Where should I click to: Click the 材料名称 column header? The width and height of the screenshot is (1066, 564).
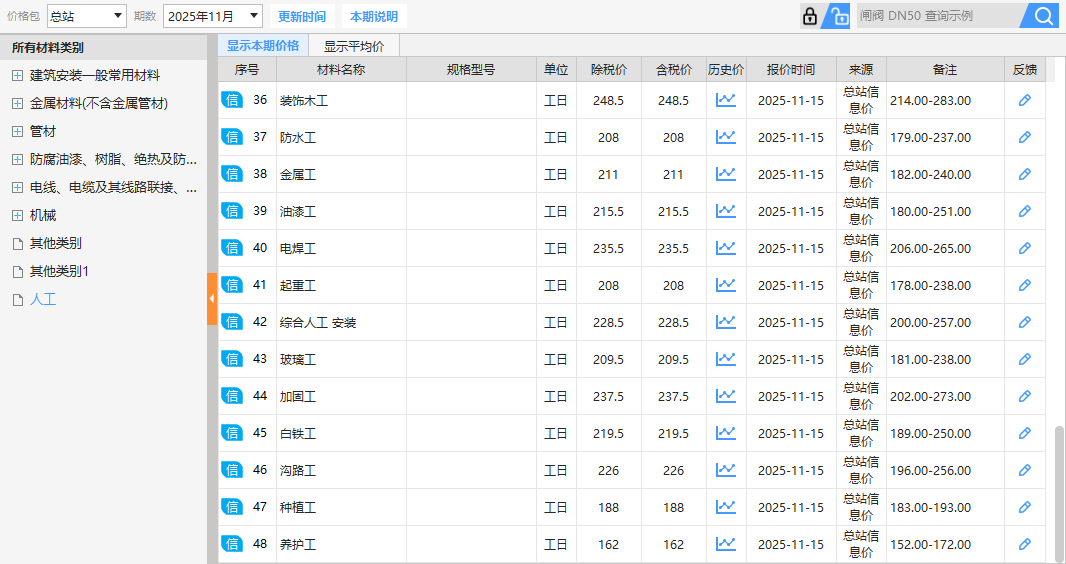point(341,69)
